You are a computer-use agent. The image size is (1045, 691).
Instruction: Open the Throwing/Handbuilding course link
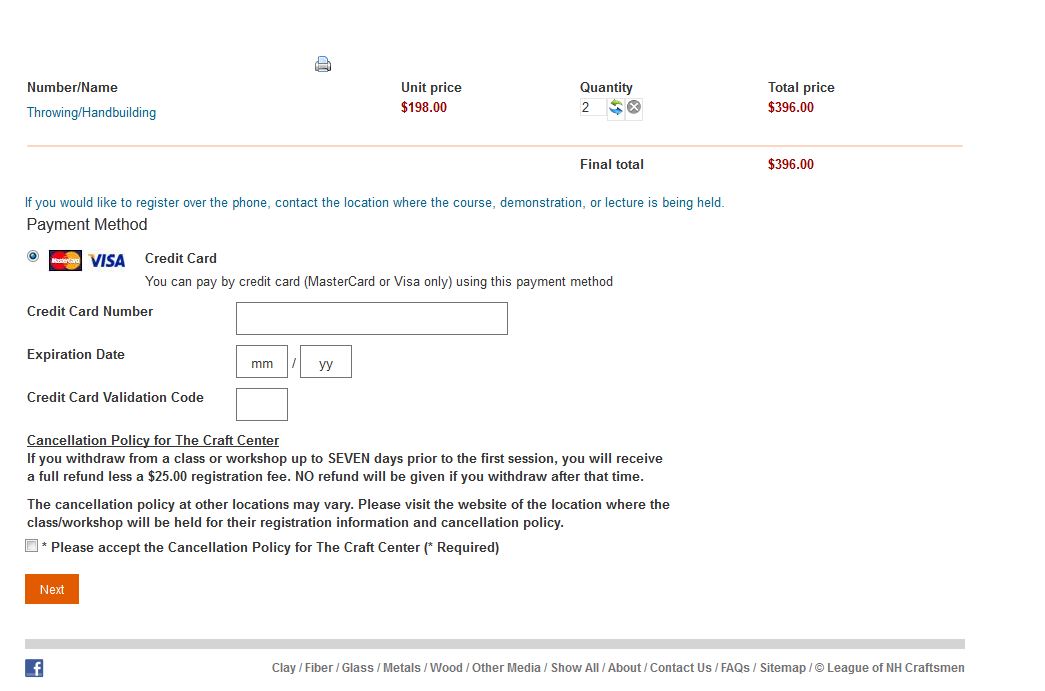coord(91,113)
